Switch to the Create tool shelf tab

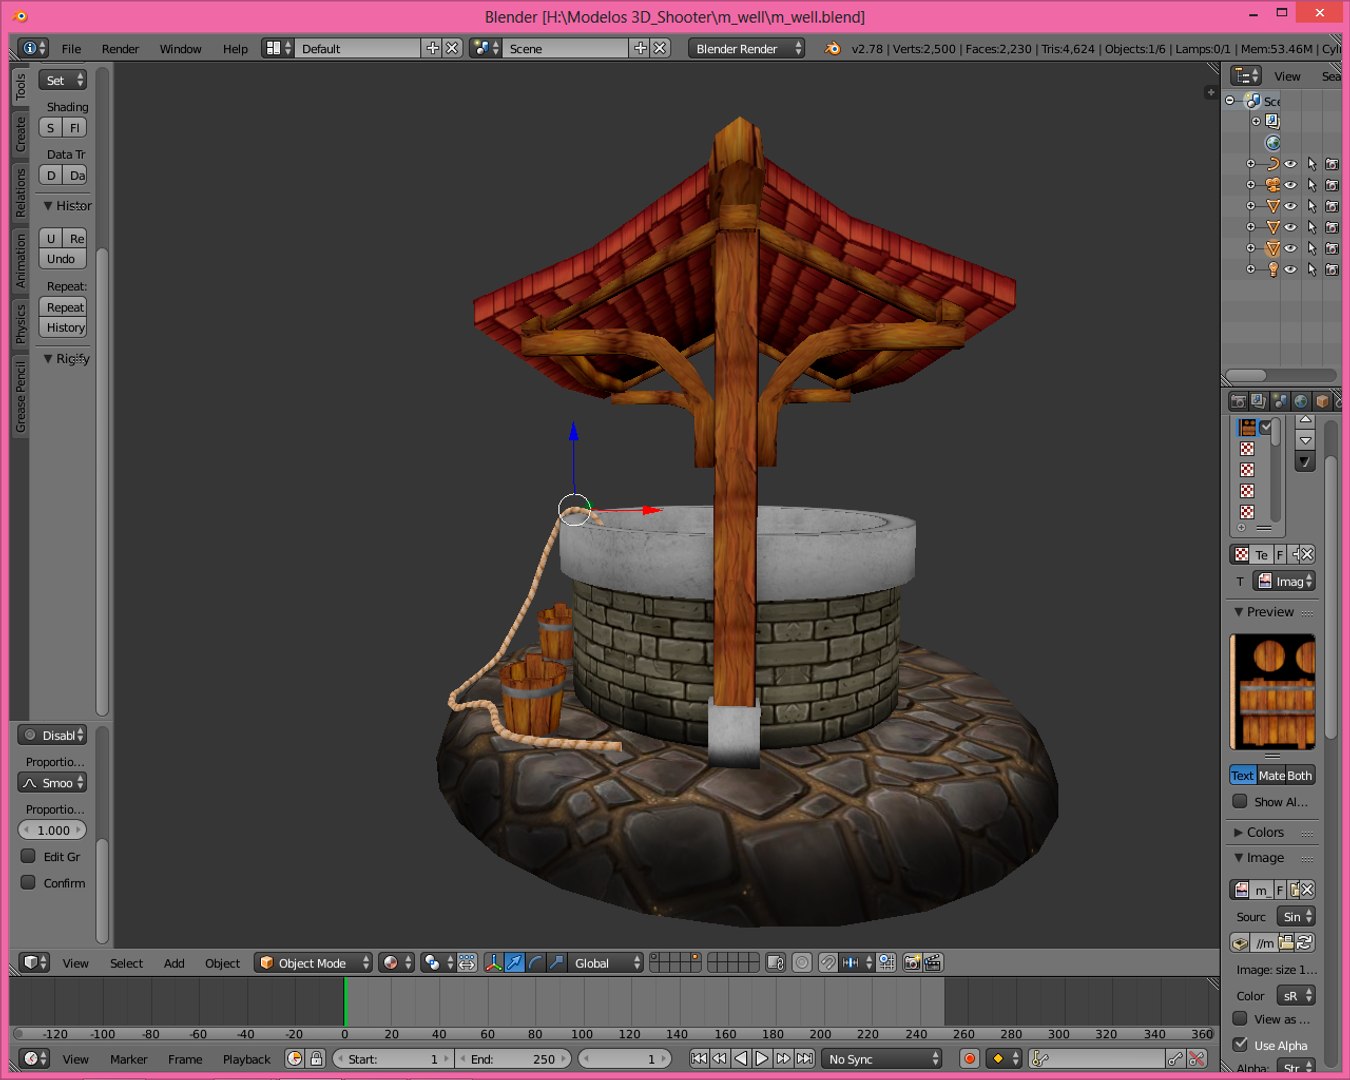(21, 135)
